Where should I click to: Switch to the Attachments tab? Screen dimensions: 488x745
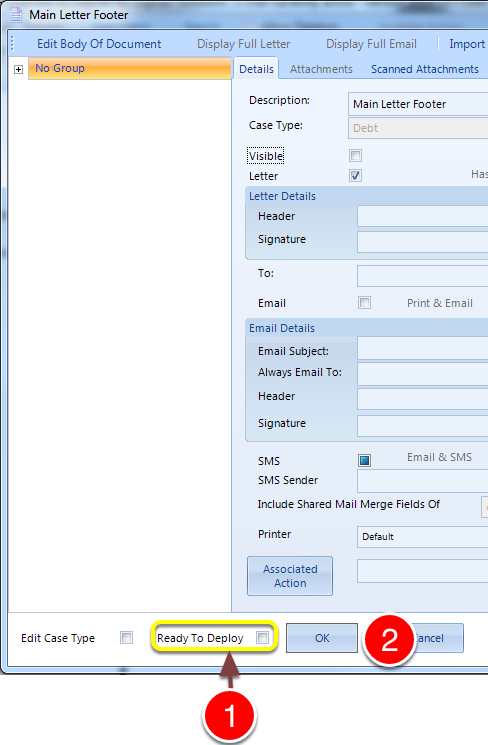[321, 69]
